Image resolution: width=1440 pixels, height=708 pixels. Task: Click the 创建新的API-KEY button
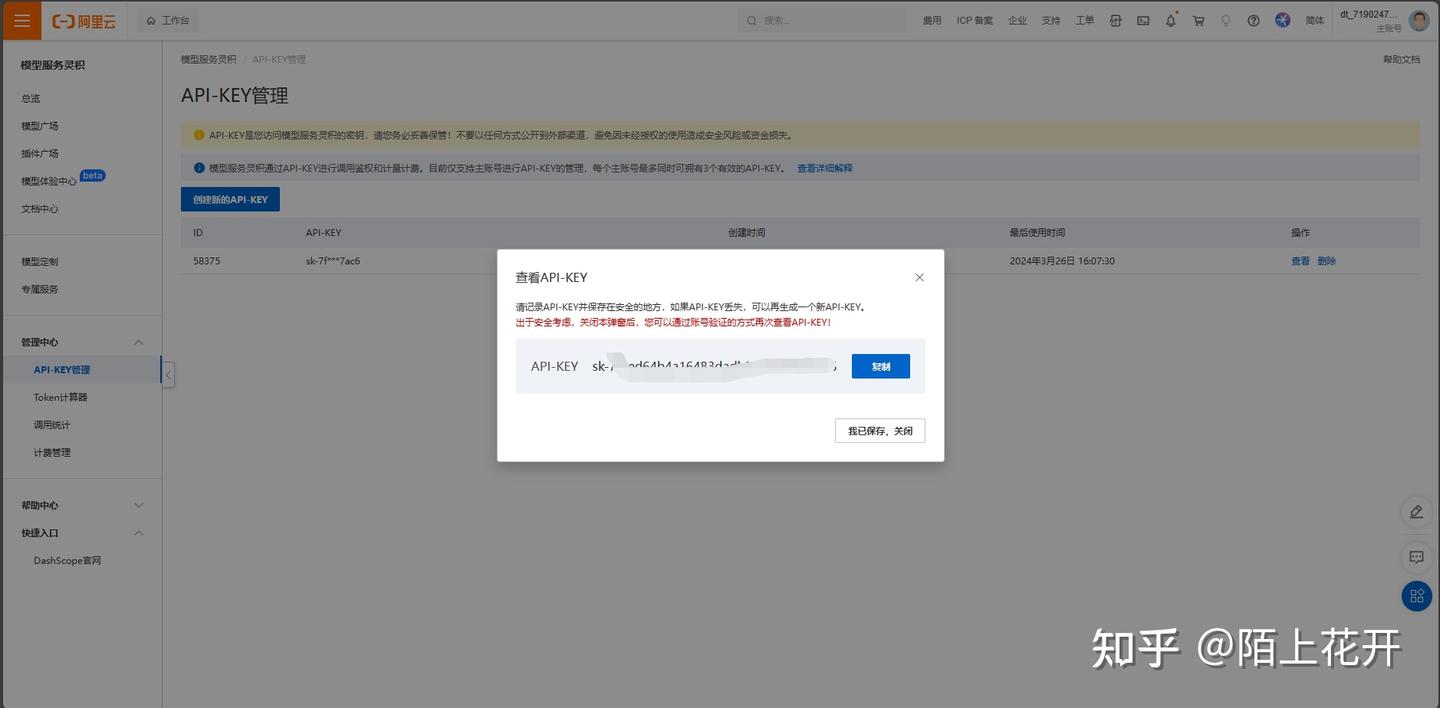[230, 199]
